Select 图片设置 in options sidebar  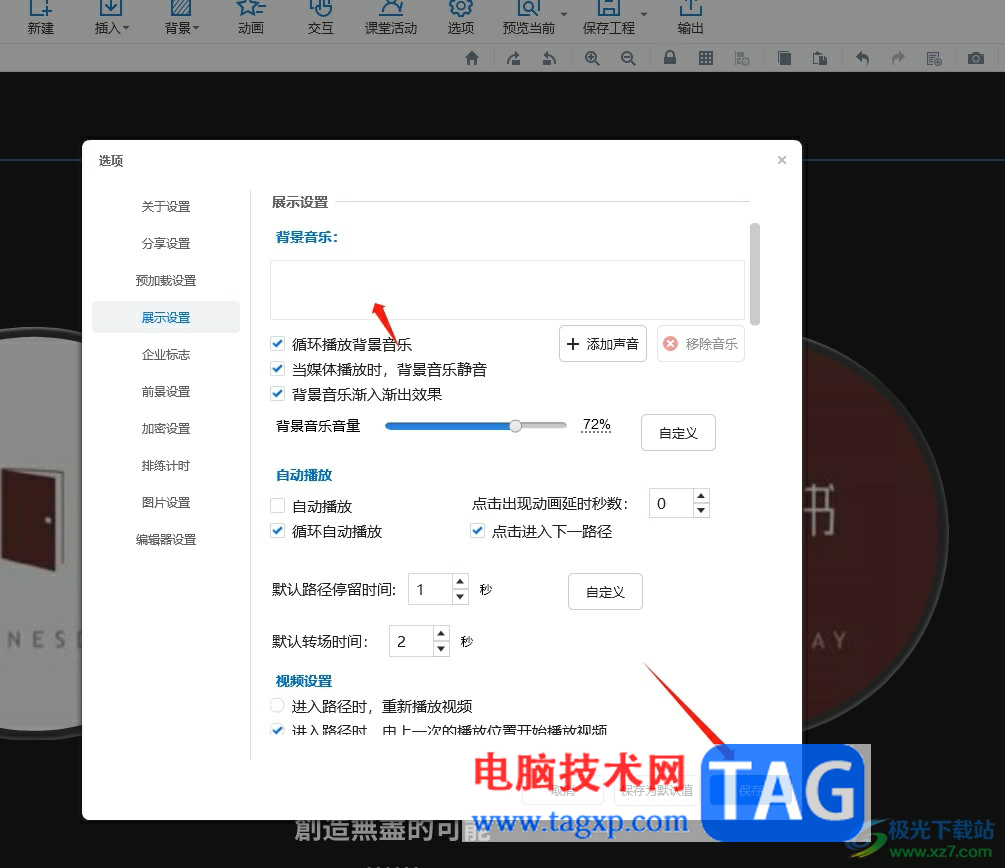tap(166, 503)
